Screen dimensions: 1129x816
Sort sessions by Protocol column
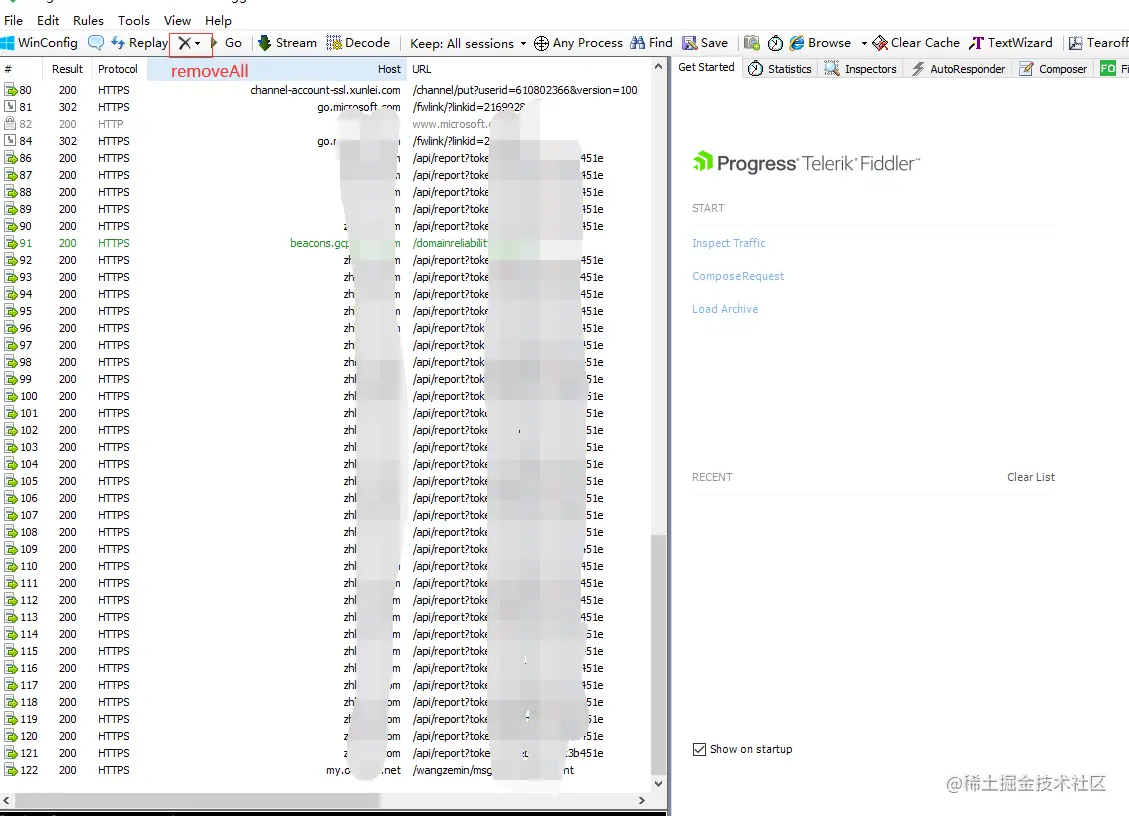pos(117,69)
